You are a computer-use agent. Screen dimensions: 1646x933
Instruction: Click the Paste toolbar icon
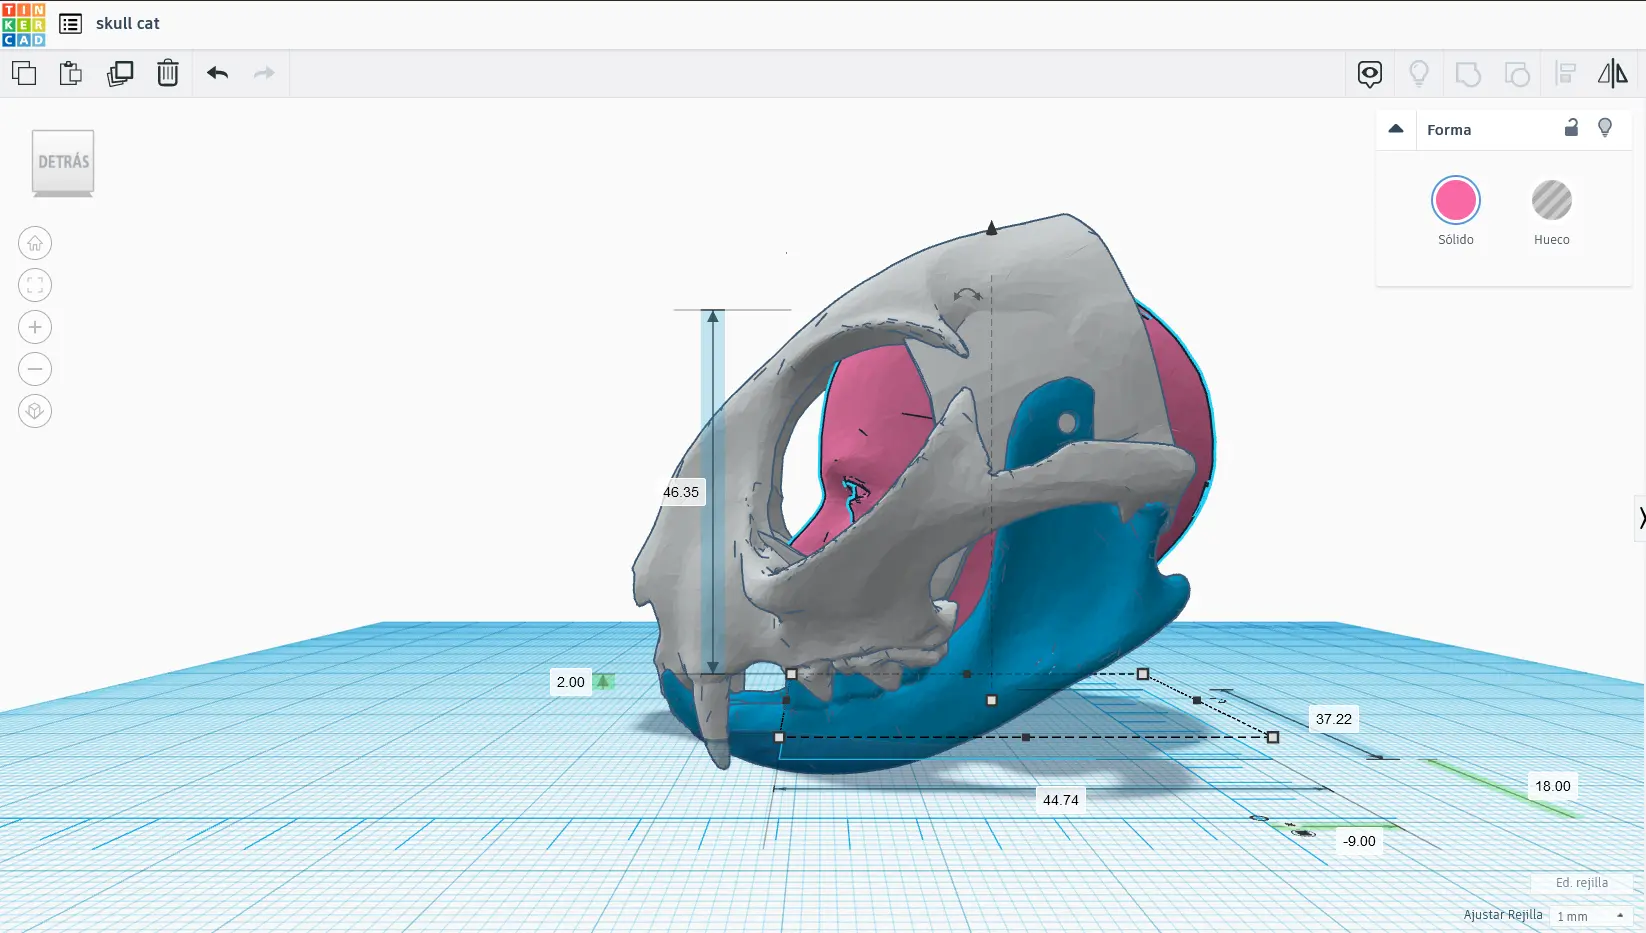coord(70,73)
